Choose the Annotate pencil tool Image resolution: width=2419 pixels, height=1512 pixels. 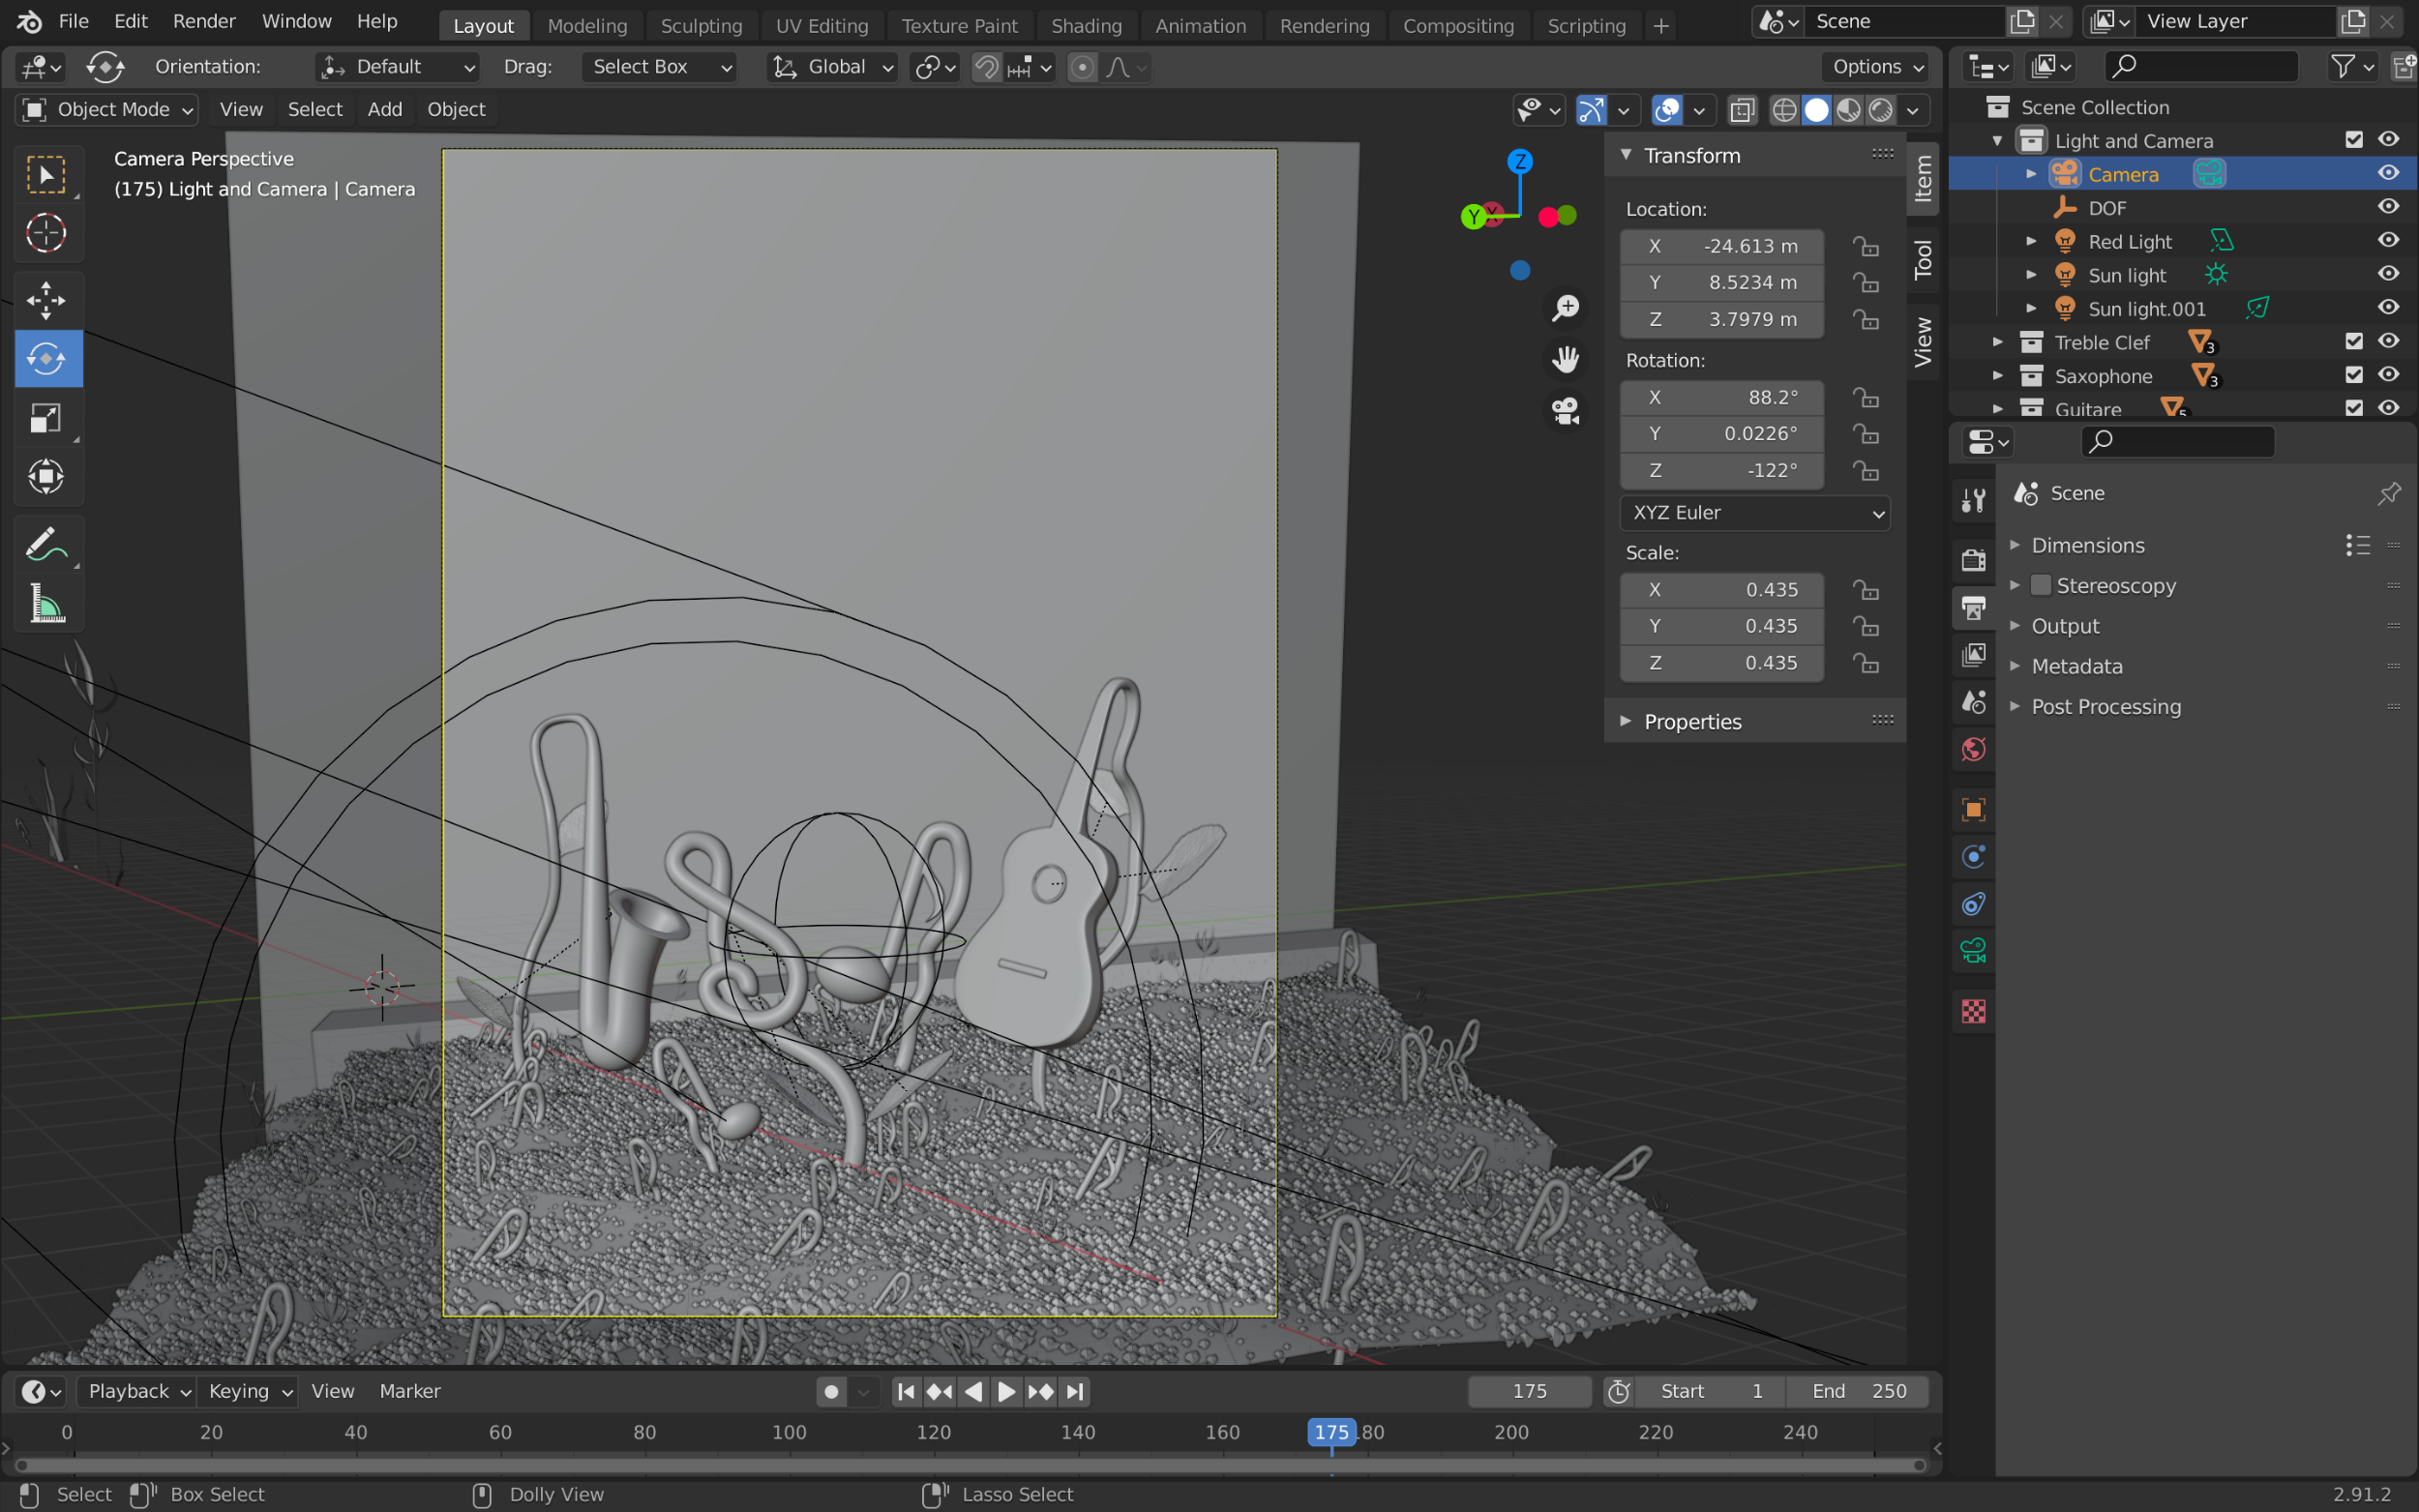pos(46,545)
